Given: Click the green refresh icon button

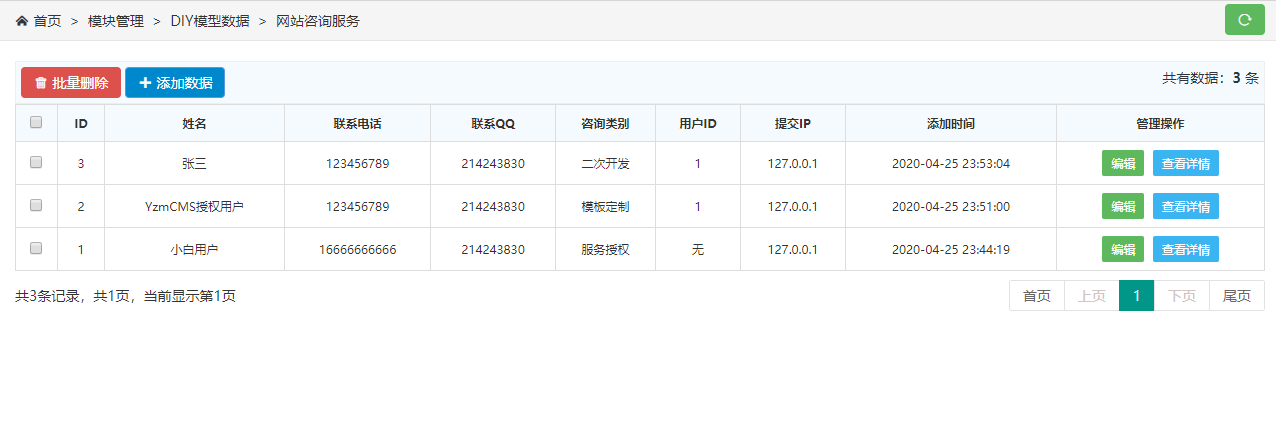Looking at the screenshot, I should point(1244,19).
